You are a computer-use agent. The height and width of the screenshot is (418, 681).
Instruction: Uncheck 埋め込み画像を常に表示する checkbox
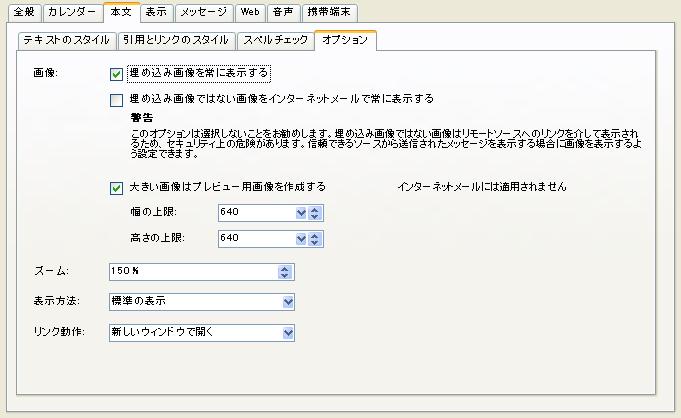coord(116,74)
